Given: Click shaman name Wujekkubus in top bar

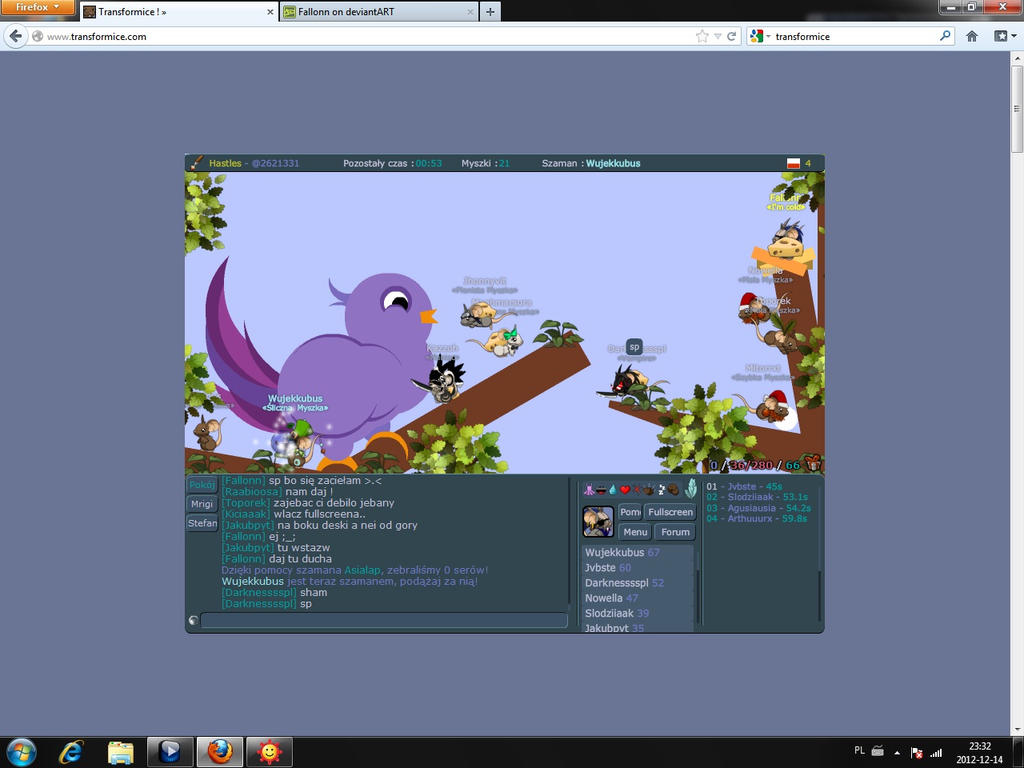Looking at the screenshot, I should (613, 163).
